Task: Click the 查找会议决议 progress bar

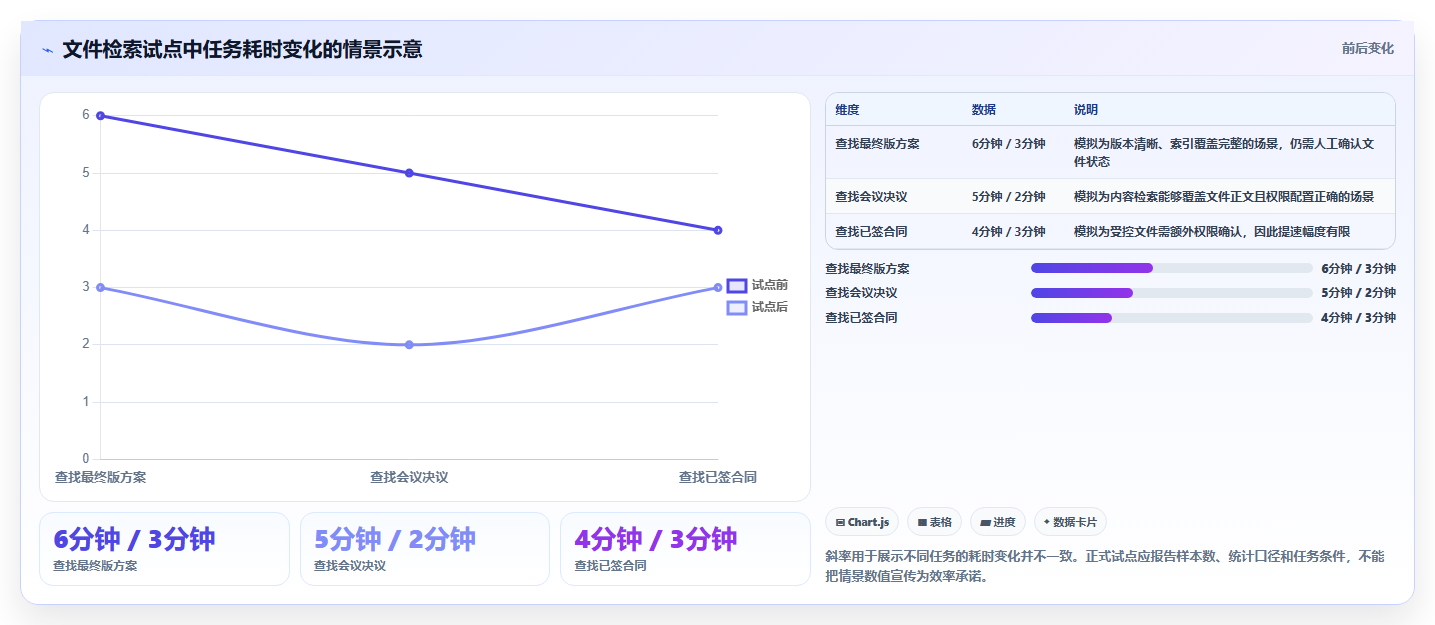Action: [x=1171, y=293]
